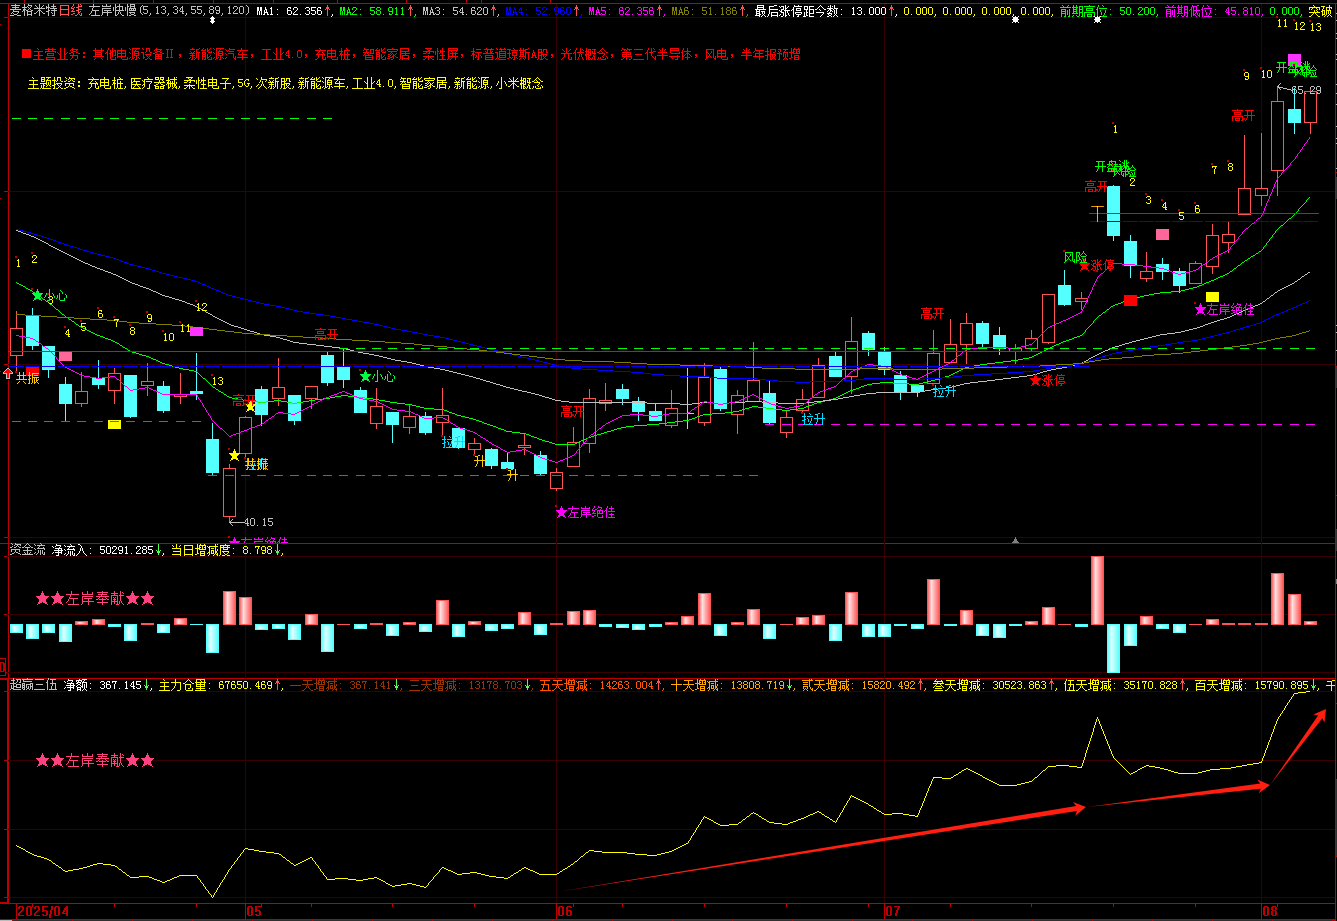Viewport: 1337px width, 921px height.
Task: Click the green ★小心 marker near count 3
Action: 50,296
